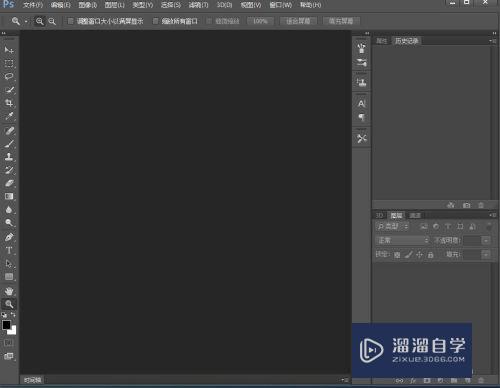The height and width of the screenshot is (388, 500).
Task: Open the Timeline panel flyout menu
Action: click(x=345, y=380)
